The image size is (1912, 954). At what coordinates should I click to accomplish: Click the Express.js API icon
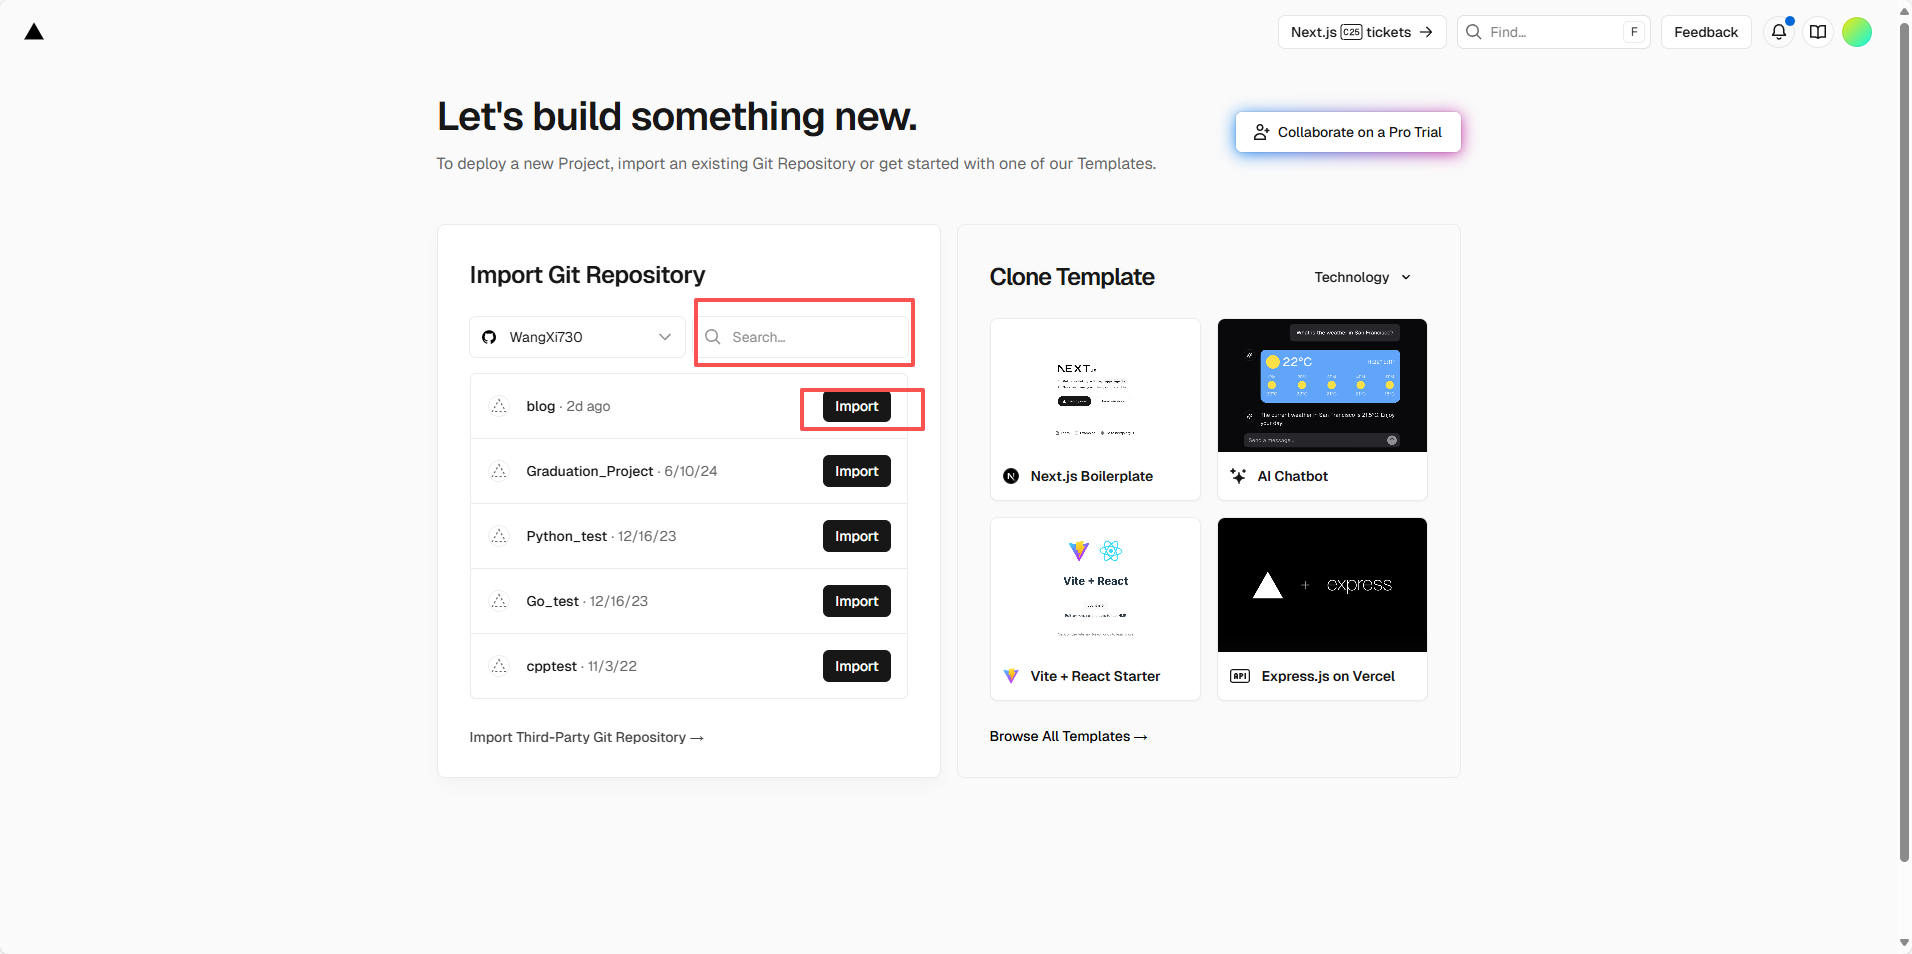click(1240, 676)
